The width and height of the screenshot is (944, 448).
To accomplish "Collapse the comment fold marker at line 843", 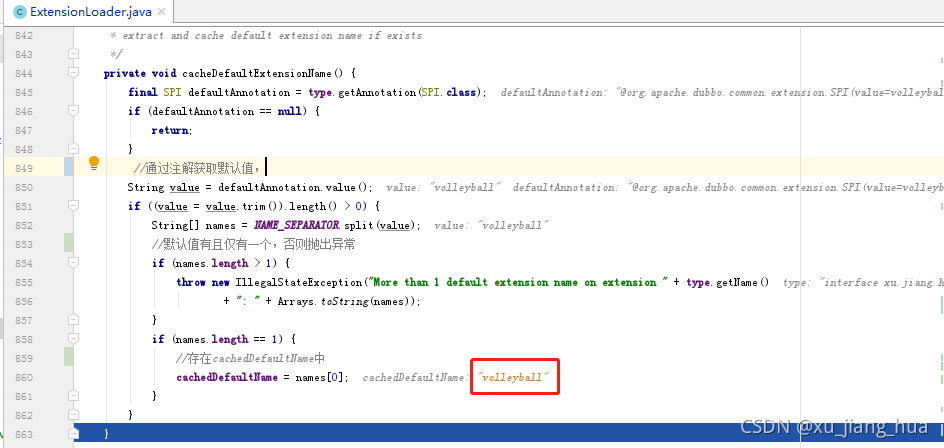I will 73,54.
